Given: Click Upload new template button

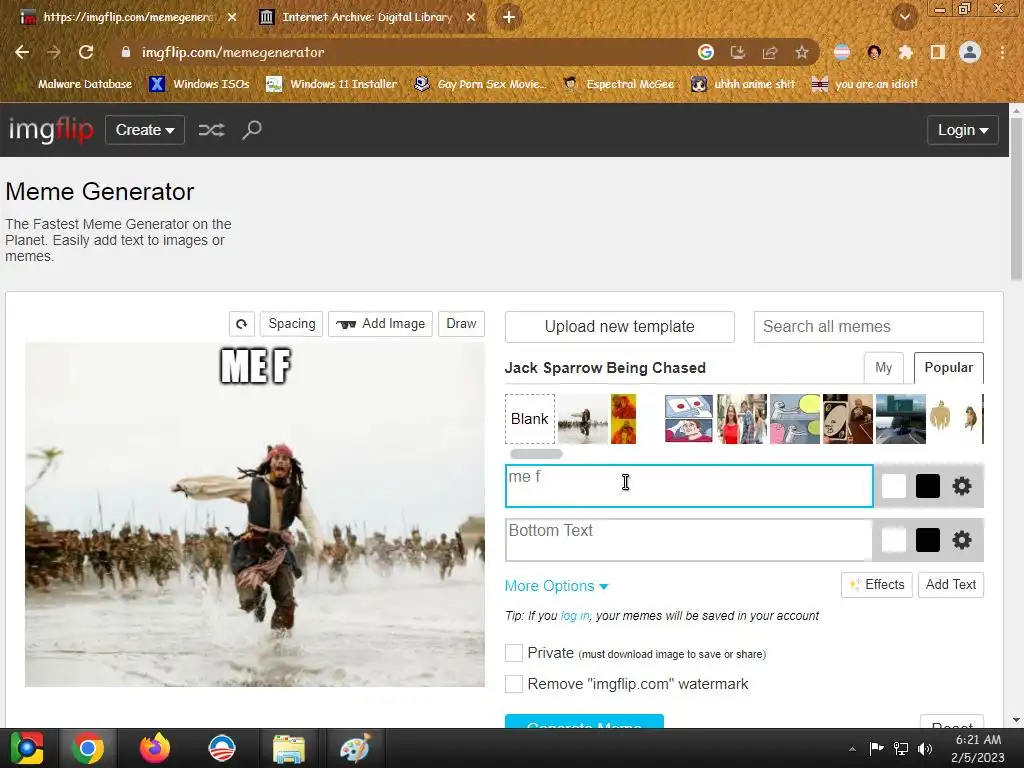Looking at the screenshot, I should click(620, 327).
